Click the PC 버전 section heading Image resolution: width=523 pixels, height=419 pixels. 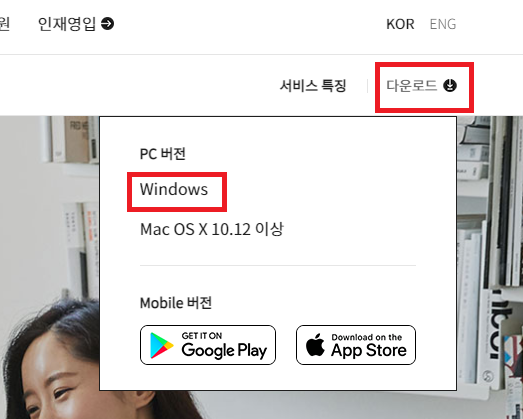(x=163, y=154)
